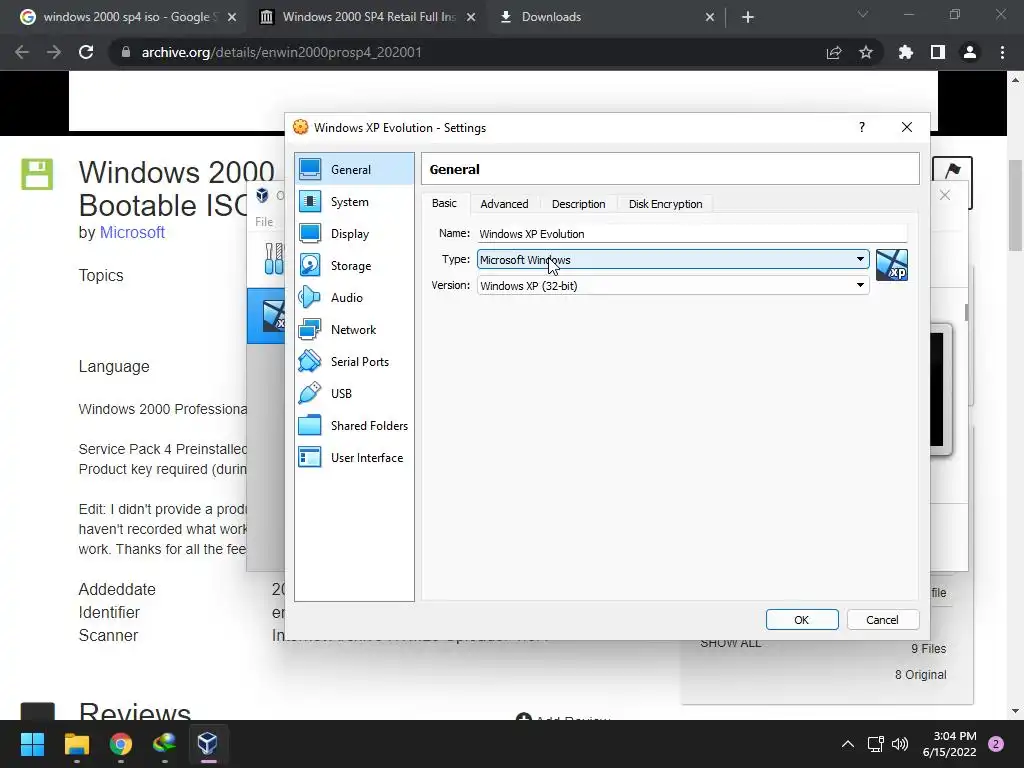Viewport: 1024px width, 768px height.
Task: Open the USB settings category
Action: pos(354,394)
